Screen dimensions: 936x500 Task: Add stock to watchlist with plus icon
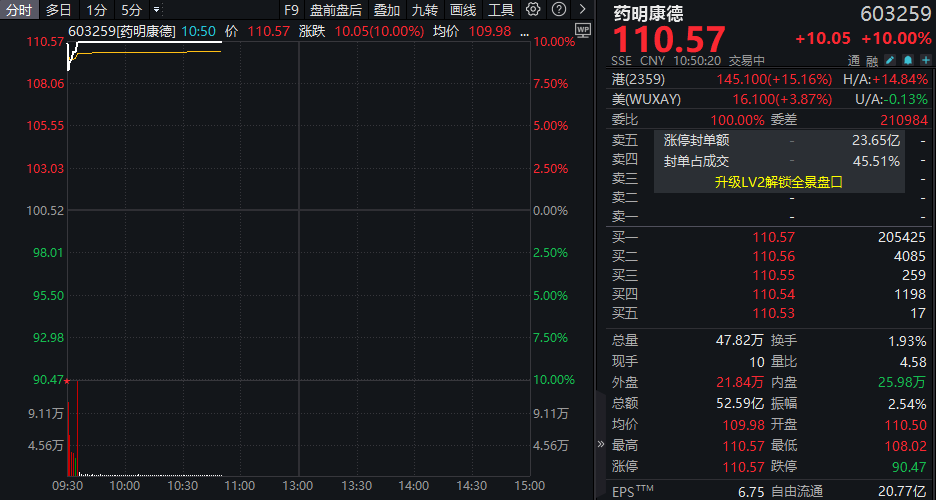click(924, 61)
